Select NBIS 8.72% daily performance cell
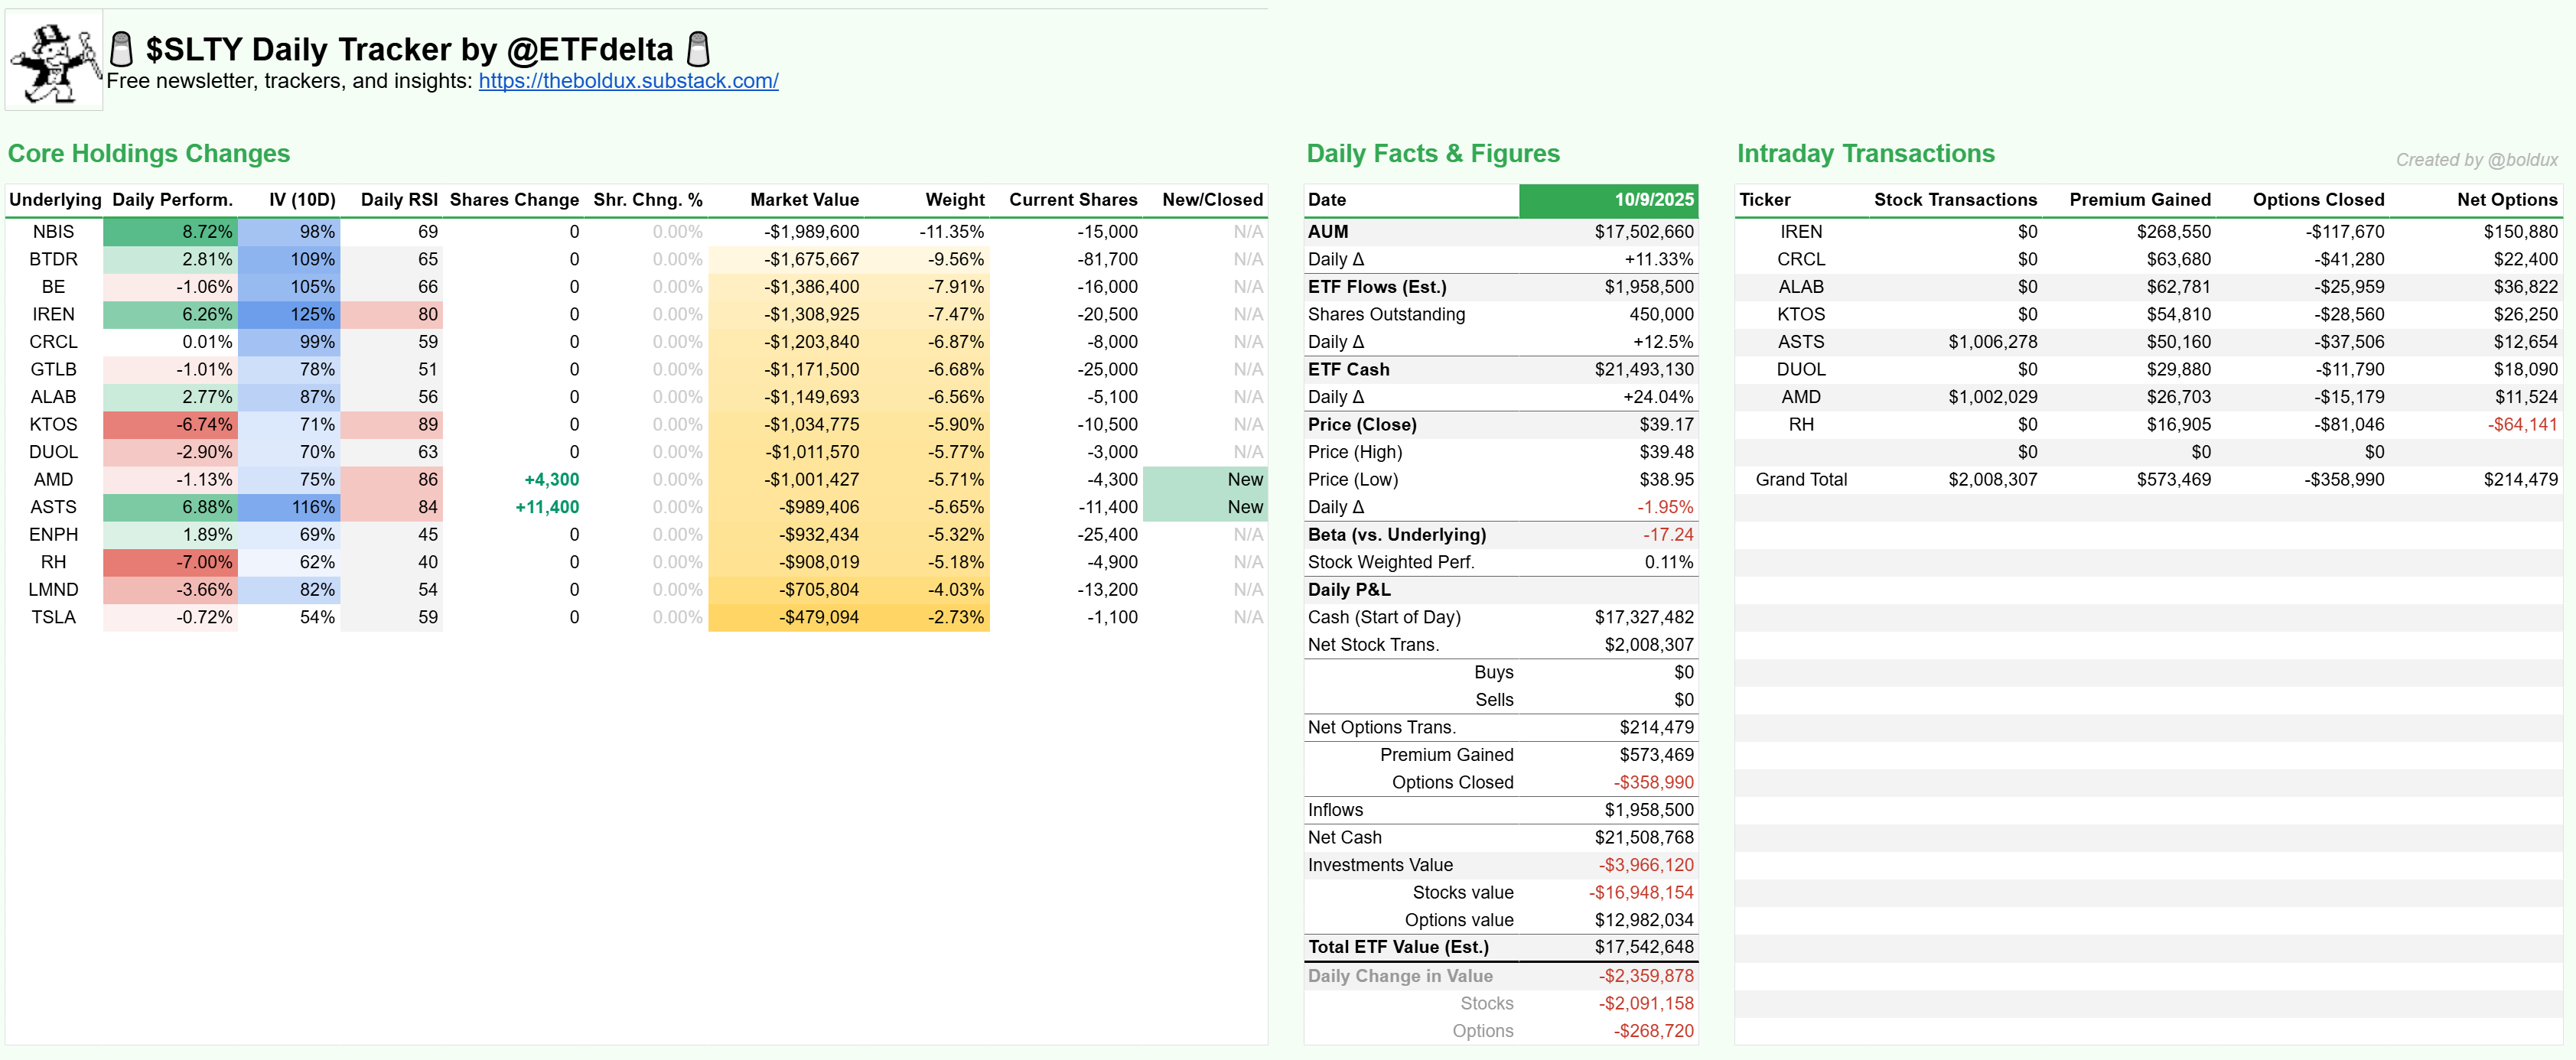This screenshot has width=2576, height=1060. click(x=206, y=232)
